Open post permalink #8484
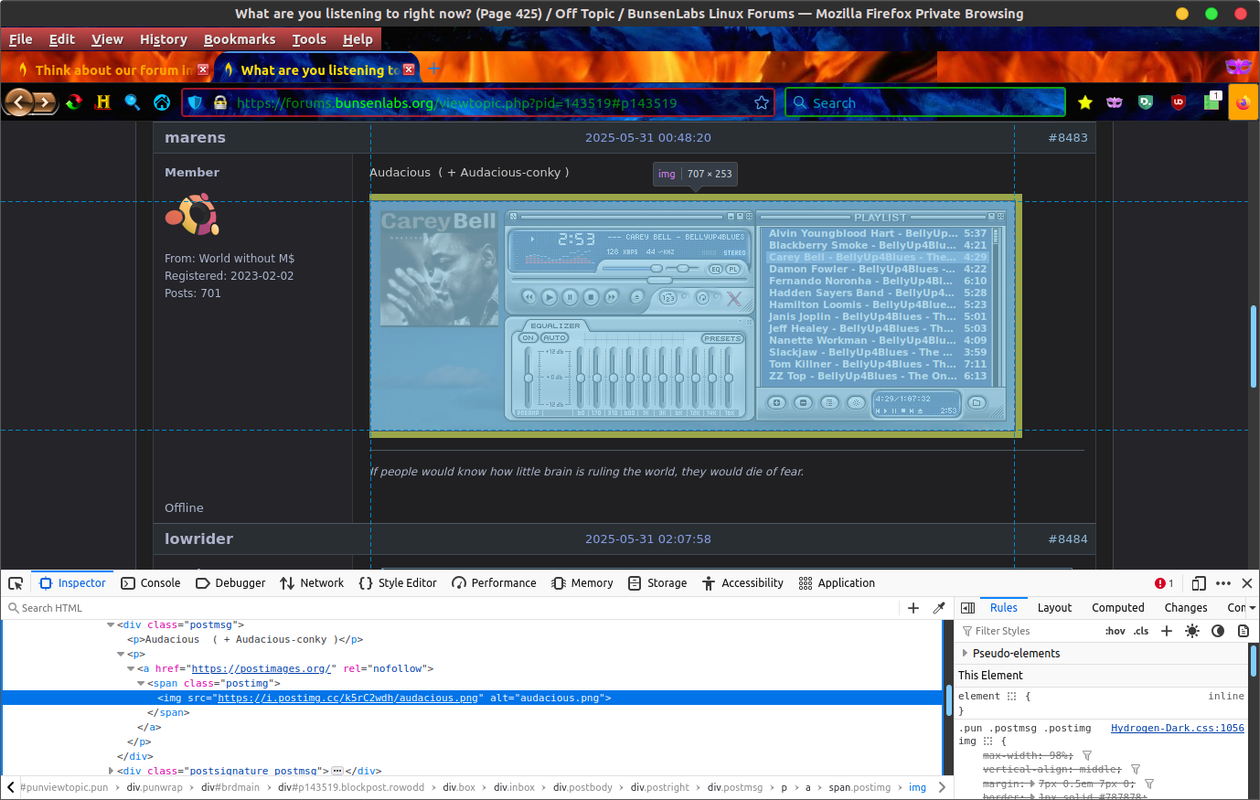 click(x=1067, y=538)
